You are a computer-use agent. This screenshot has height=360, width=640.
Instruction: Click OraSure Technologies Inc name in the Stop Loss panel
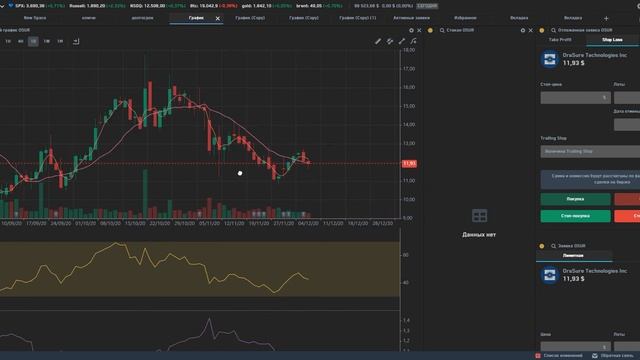click(x=595, y=55)
